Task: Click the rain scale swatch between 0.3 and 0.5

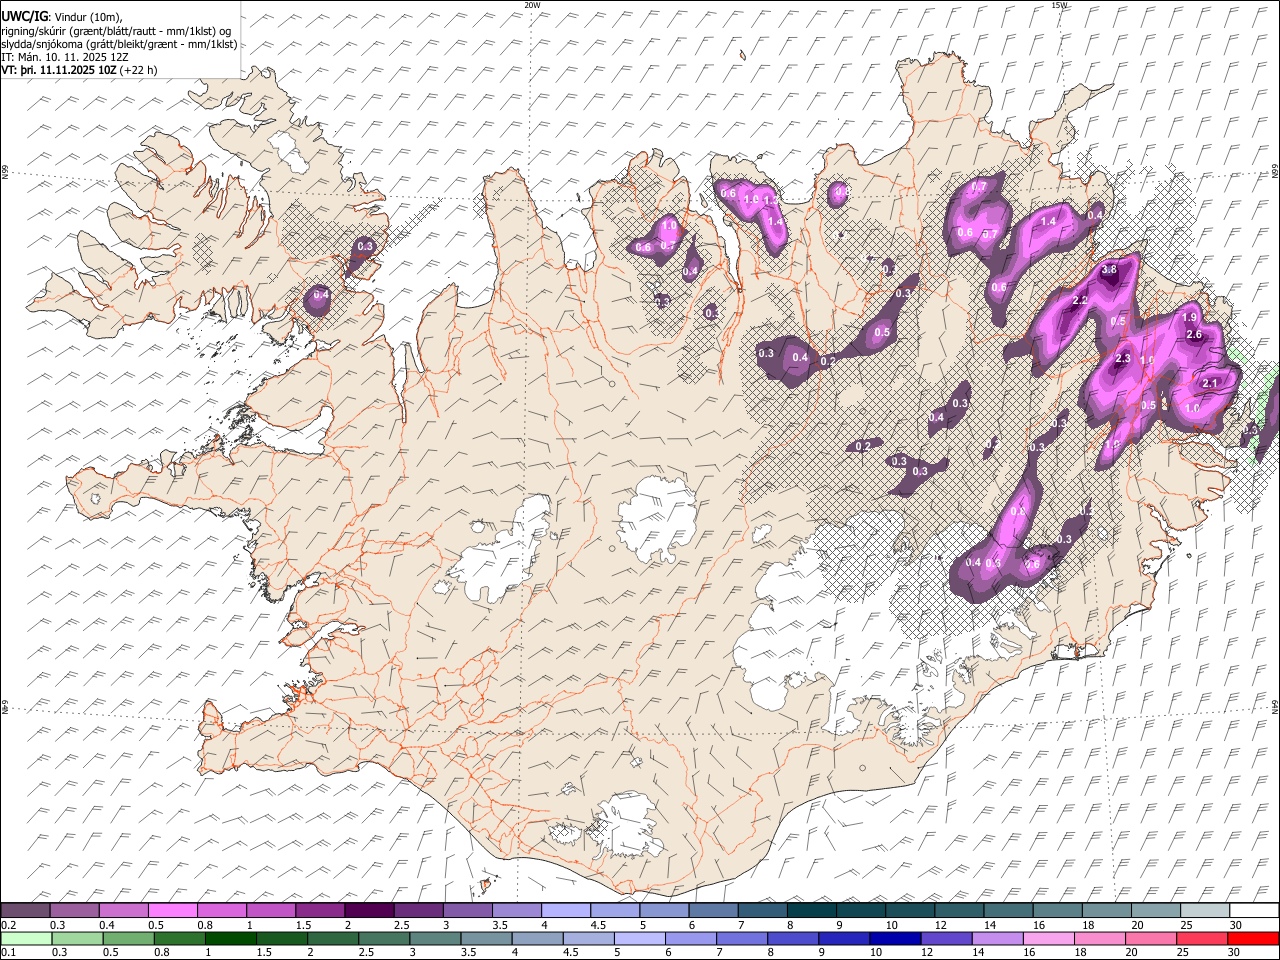Action: [78, 938]
